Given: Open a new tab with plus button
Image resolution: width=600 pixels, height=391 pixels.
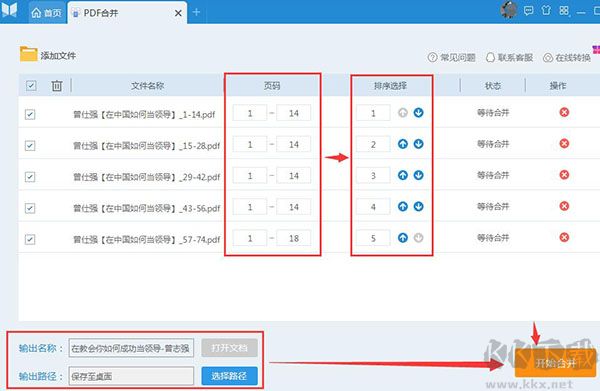Looking at the screenshot, I should (x=196, y=12).
